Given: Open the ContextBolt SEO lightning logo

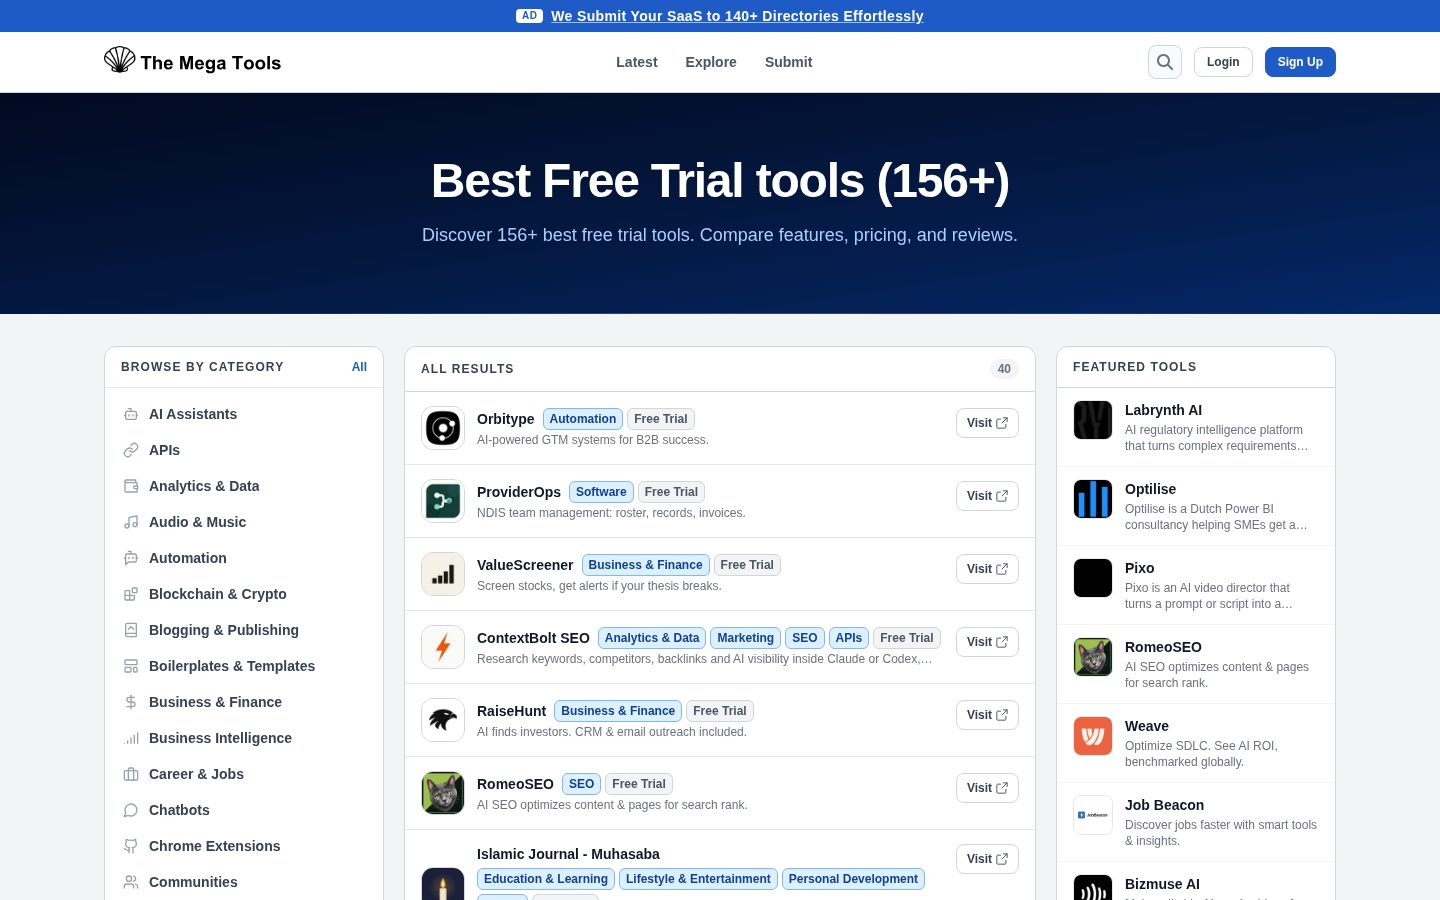Looking at the screenshot, I should [443, 647].
